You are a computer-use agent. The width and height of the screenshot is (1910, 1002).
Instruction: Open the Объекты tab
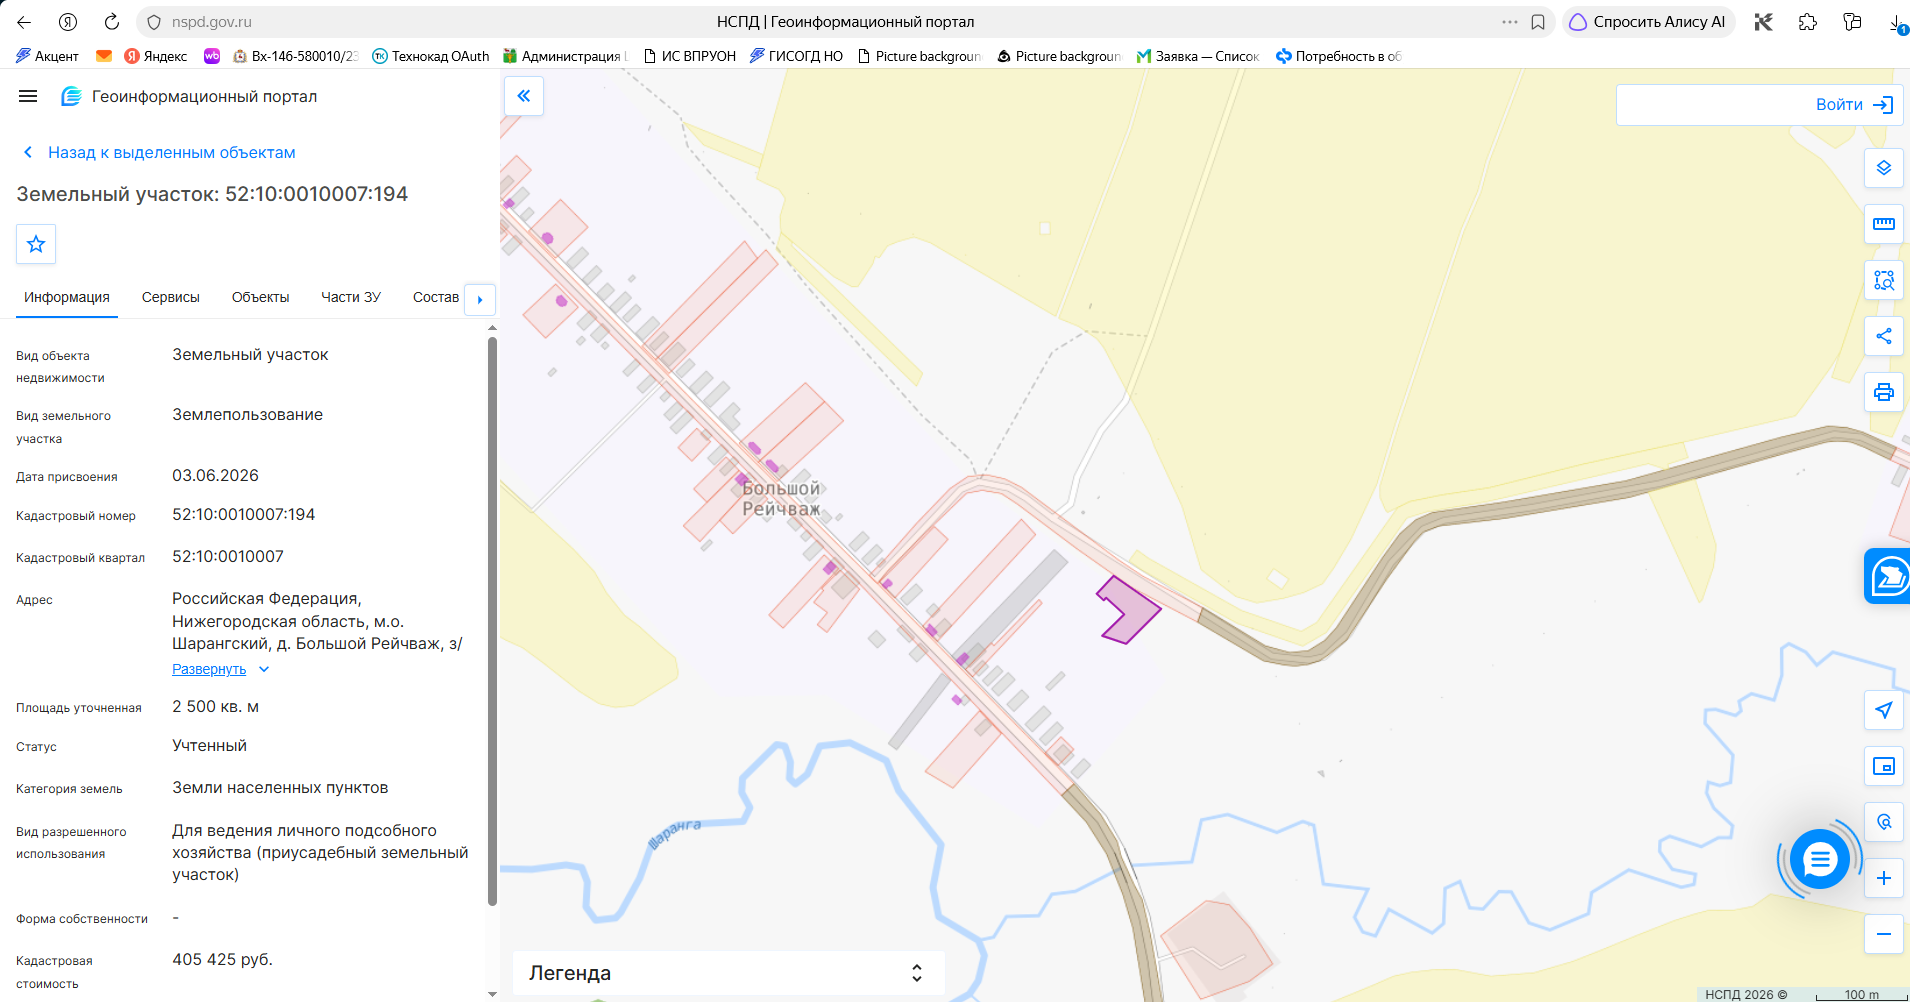[260, 297]
